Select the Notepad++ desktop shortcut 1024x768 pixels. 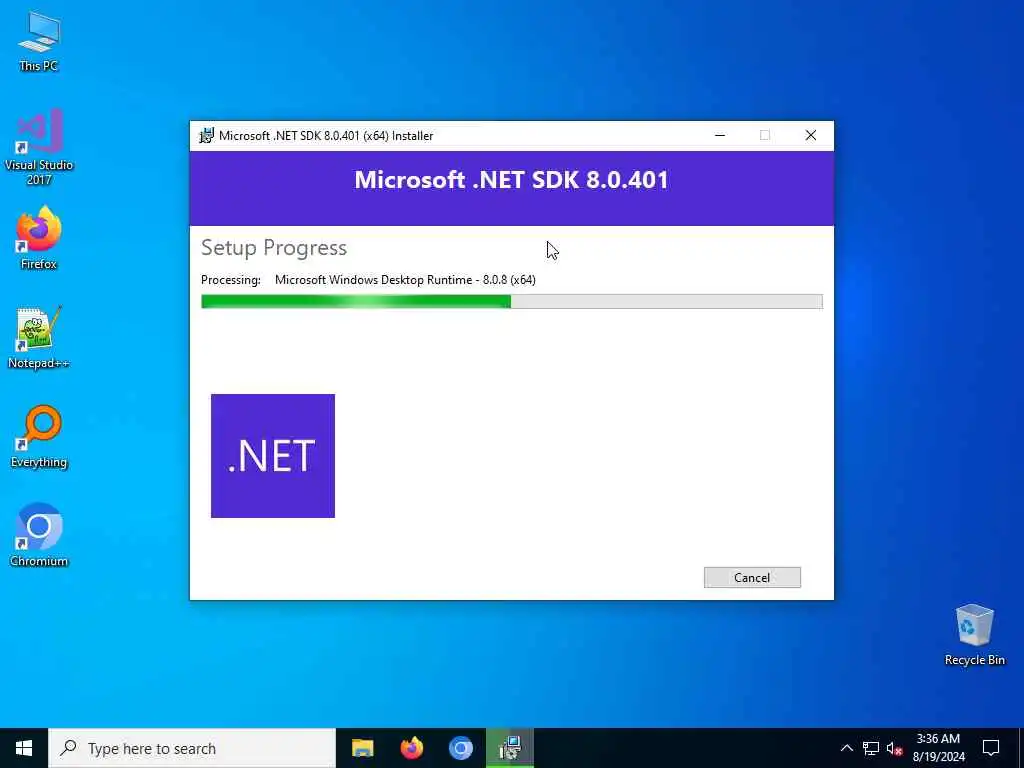click(39, 338)
